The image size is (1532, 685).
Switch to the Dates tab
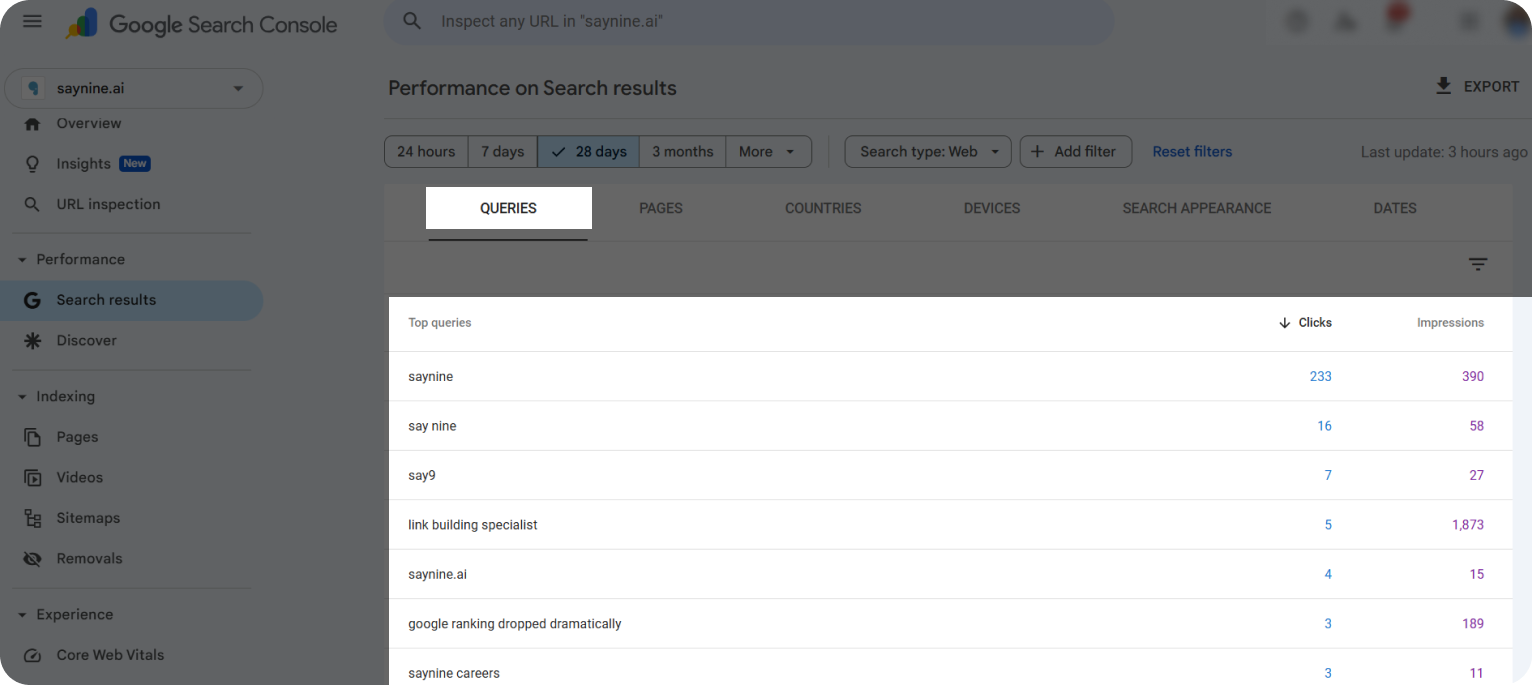click(x=1395, y=208)
